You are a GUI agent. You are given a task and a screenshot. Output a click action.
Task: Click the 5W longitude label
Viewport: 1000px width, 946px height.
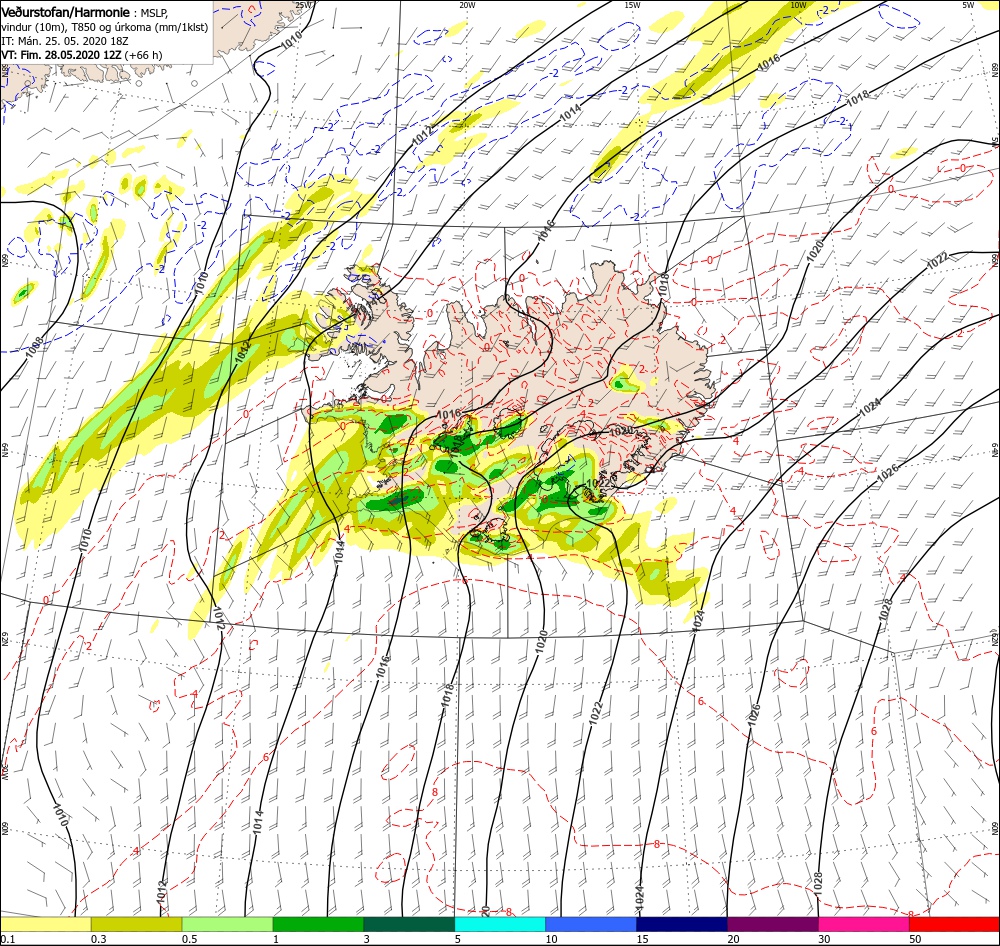tap(968, 5)
